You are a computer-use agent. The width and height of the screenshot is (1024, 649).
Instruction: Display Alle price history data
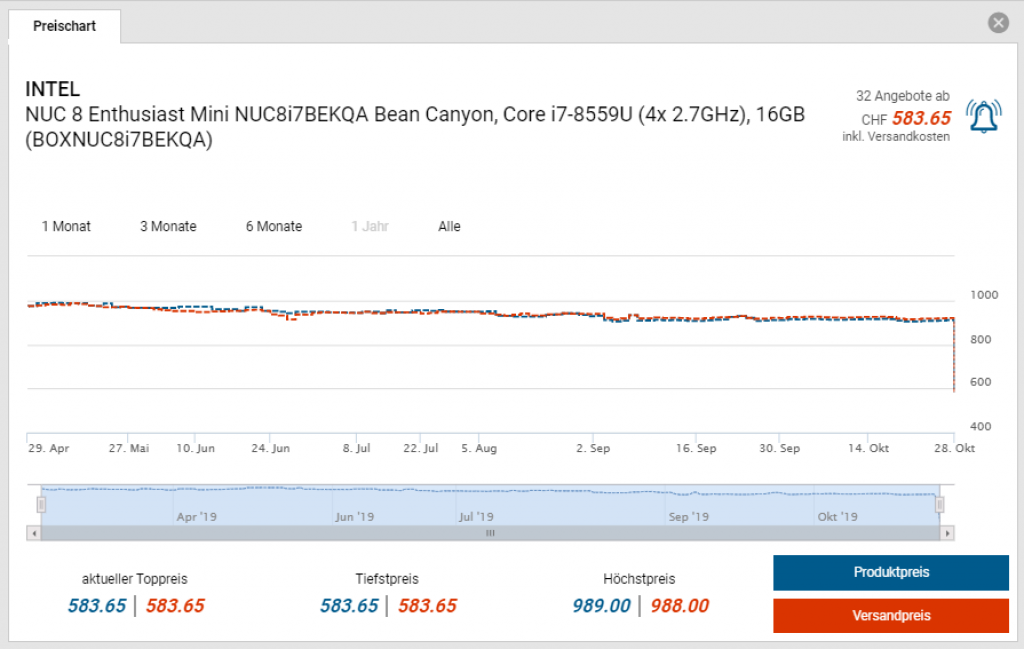tap(449, 226)
